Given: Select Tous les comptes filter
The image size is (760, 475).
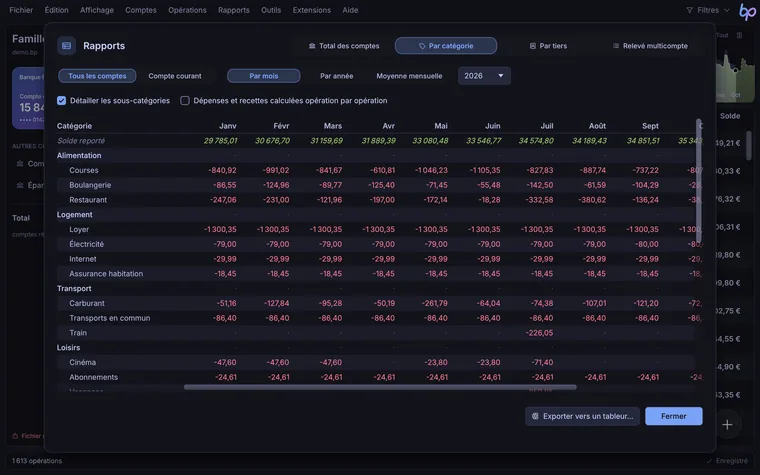Looking at the screenshot, I should [x=97, y=76].
